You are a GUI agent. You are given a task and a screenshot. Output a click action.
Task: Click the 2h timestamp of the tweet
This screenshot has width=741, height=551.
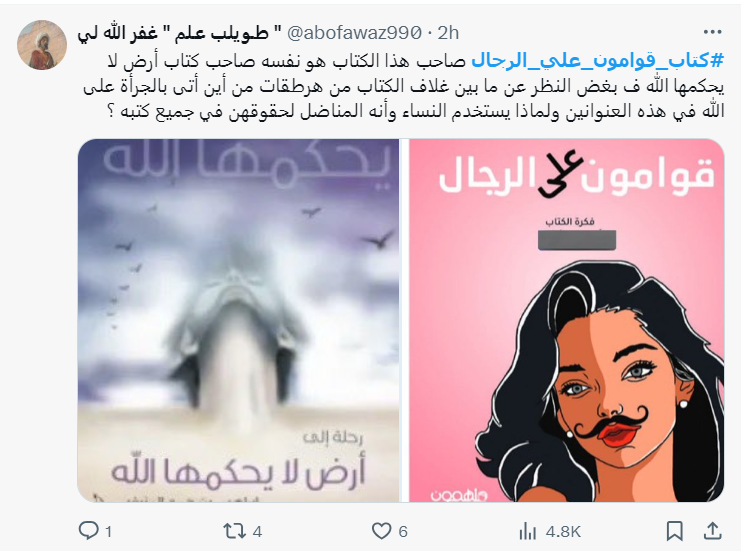[x=448, y=33]
